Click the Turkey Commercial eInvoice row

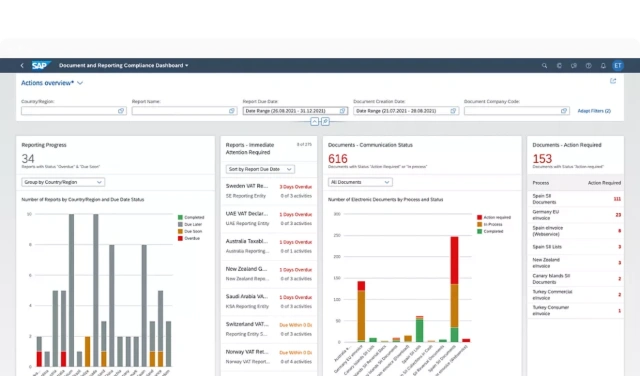576,294
